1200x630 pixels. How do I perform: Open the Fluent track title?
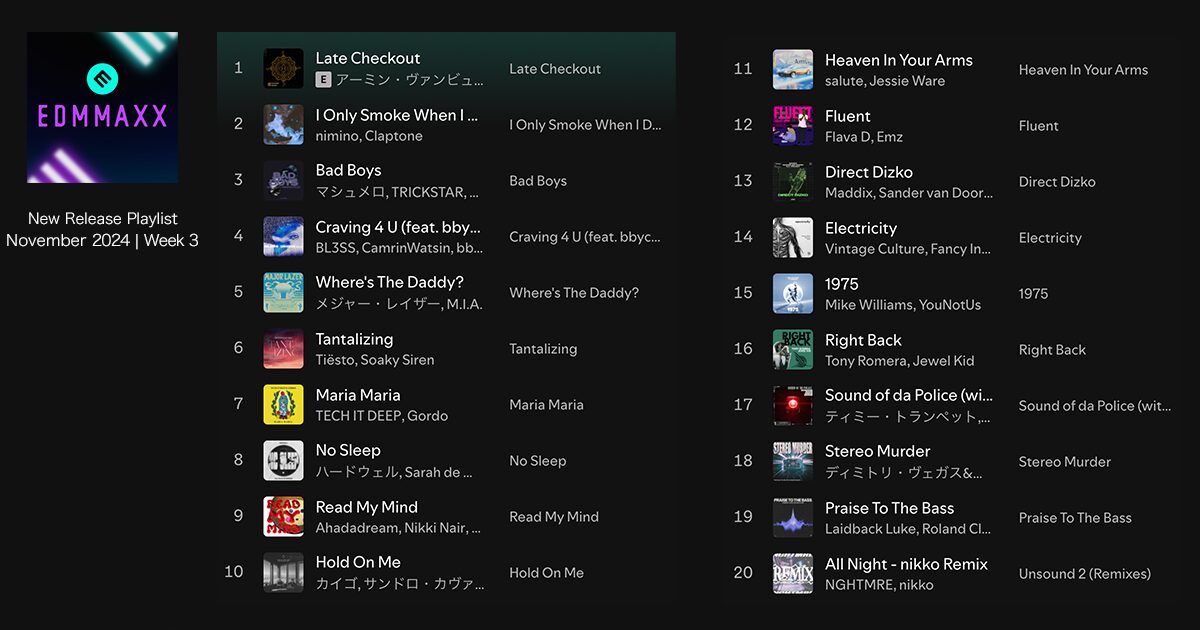[848, 116]
